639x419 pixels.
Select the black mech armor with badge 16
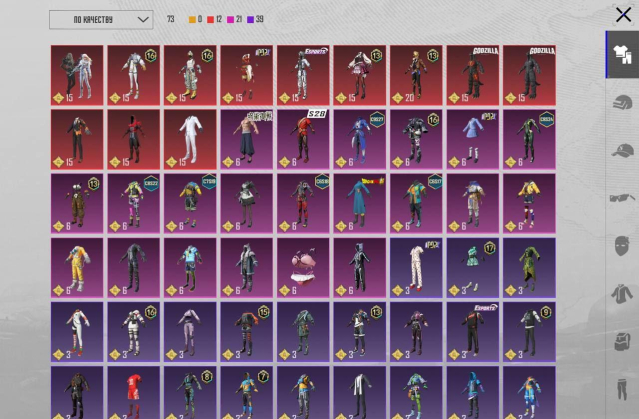pyautogui.click(x=416, y=139)
